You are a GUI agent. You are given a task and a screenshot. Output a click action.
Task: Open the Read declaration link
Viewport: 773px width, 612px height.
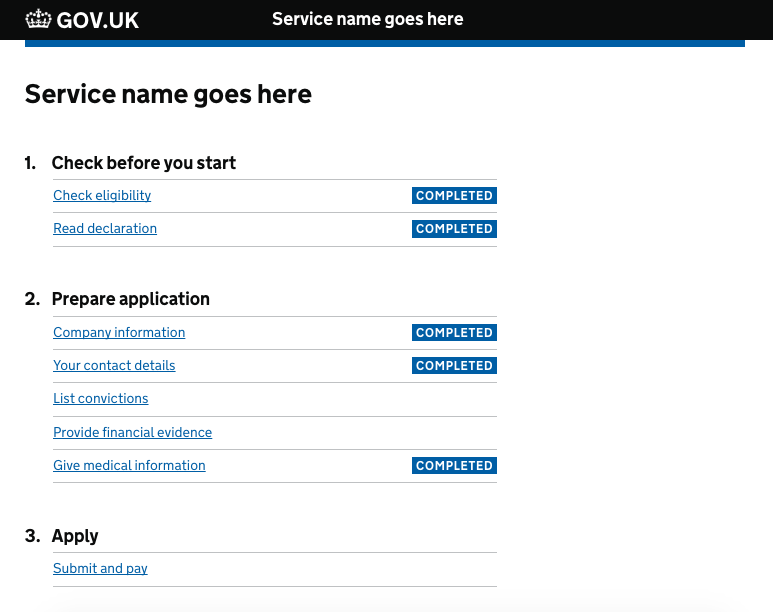tap(105, 229)
